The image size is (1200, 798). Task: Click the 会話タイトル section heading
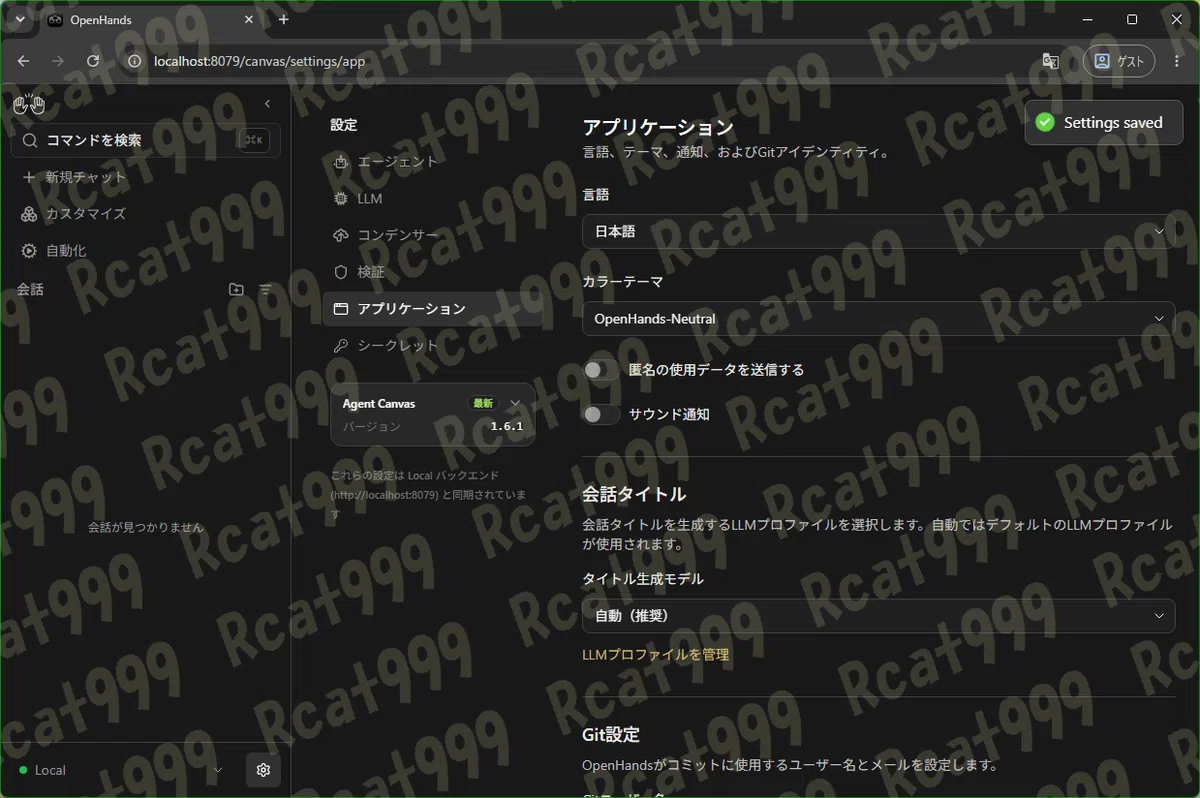[634, 494]
